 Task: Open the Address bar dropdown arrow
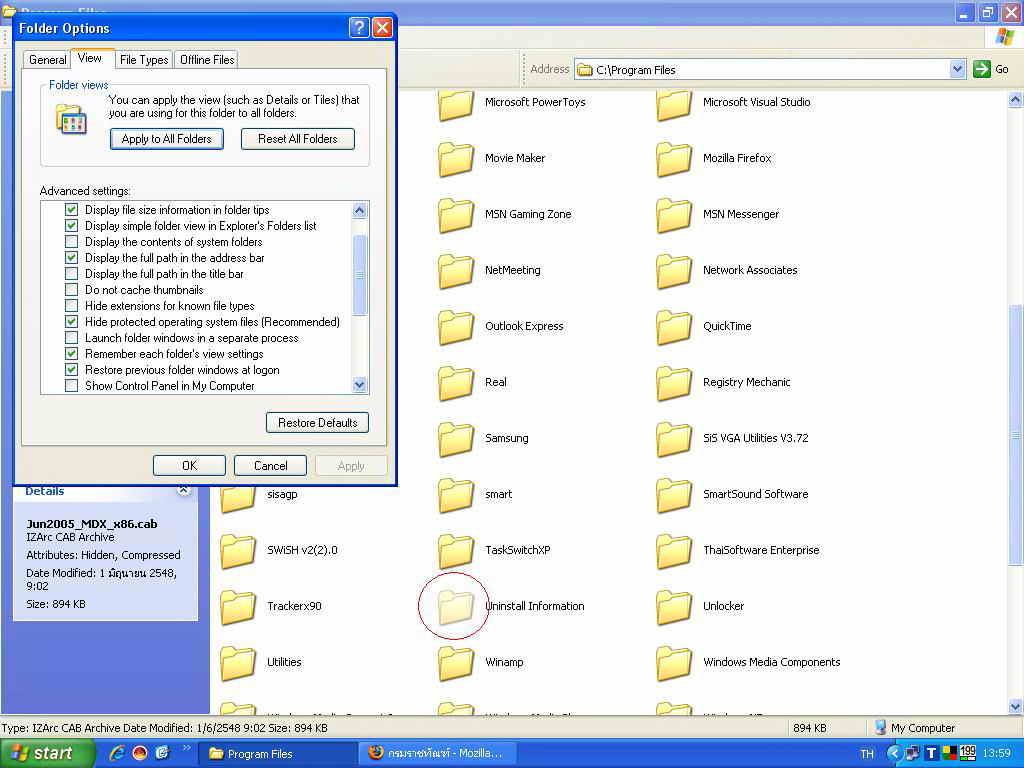click(x=957, y=69)
